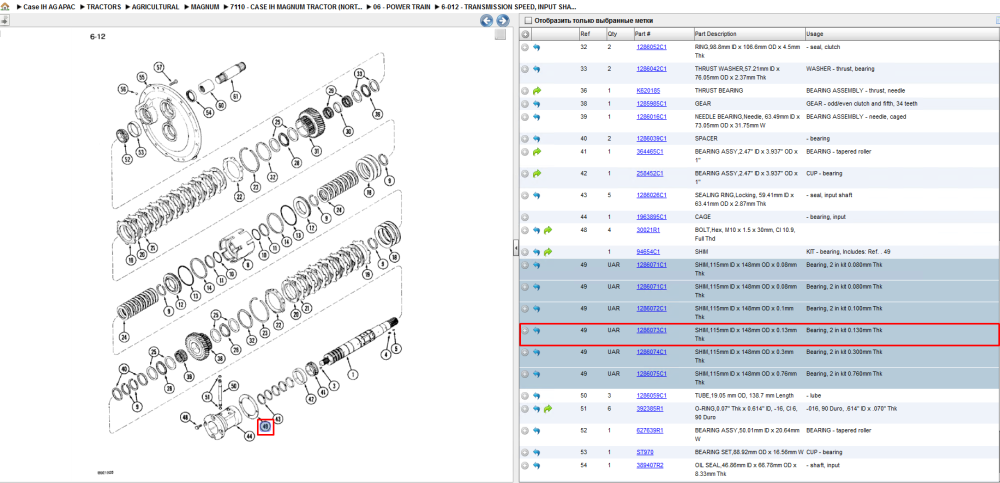
Task: Click blue arrow icon on Ref 33 row
Action: coord(536,69)
